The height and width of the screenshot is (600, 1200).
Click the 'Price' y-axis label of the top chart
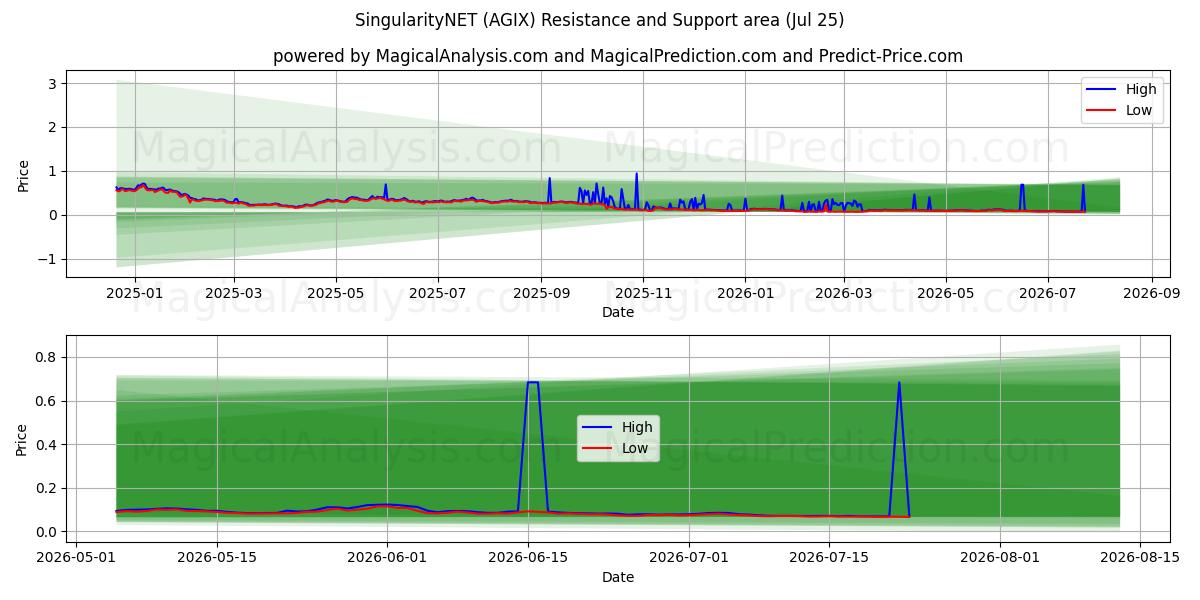[x=23, y=175]
